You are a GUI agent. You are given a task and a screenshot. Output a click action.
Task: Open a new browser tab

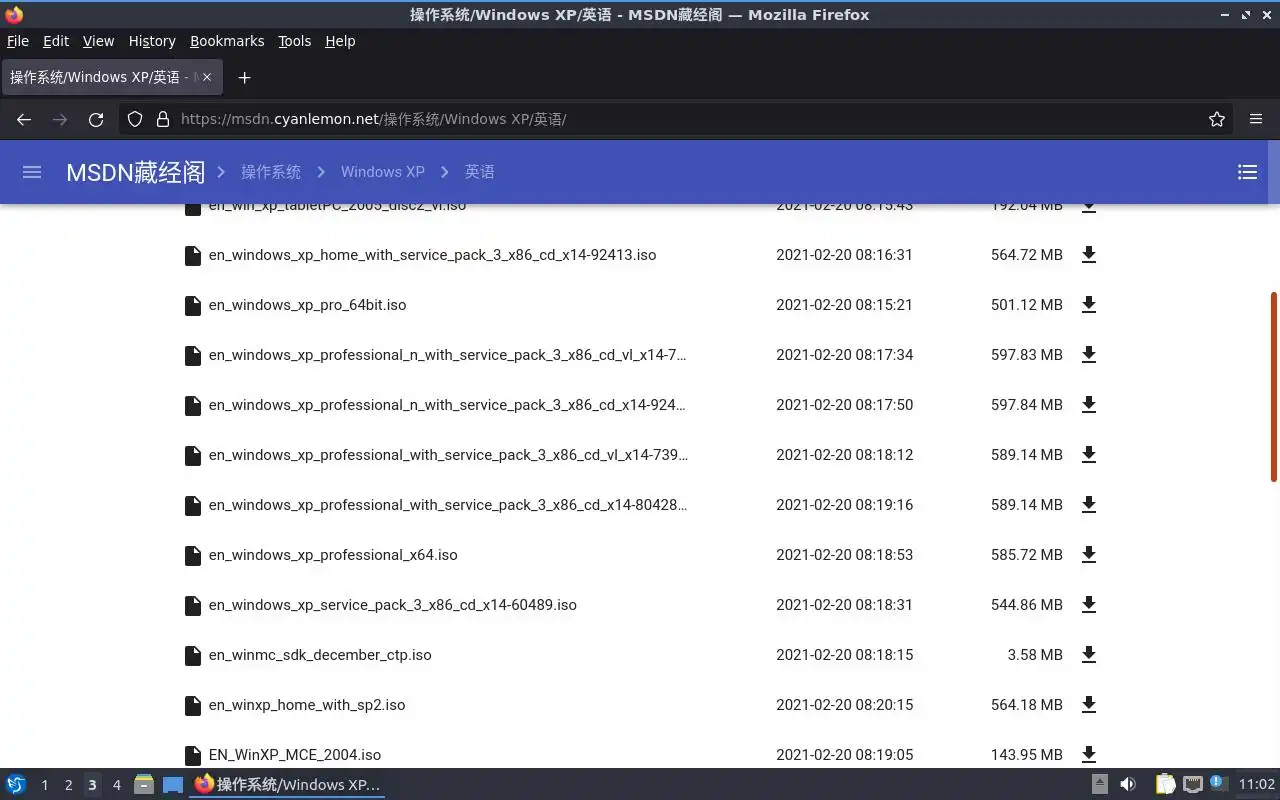244,77
